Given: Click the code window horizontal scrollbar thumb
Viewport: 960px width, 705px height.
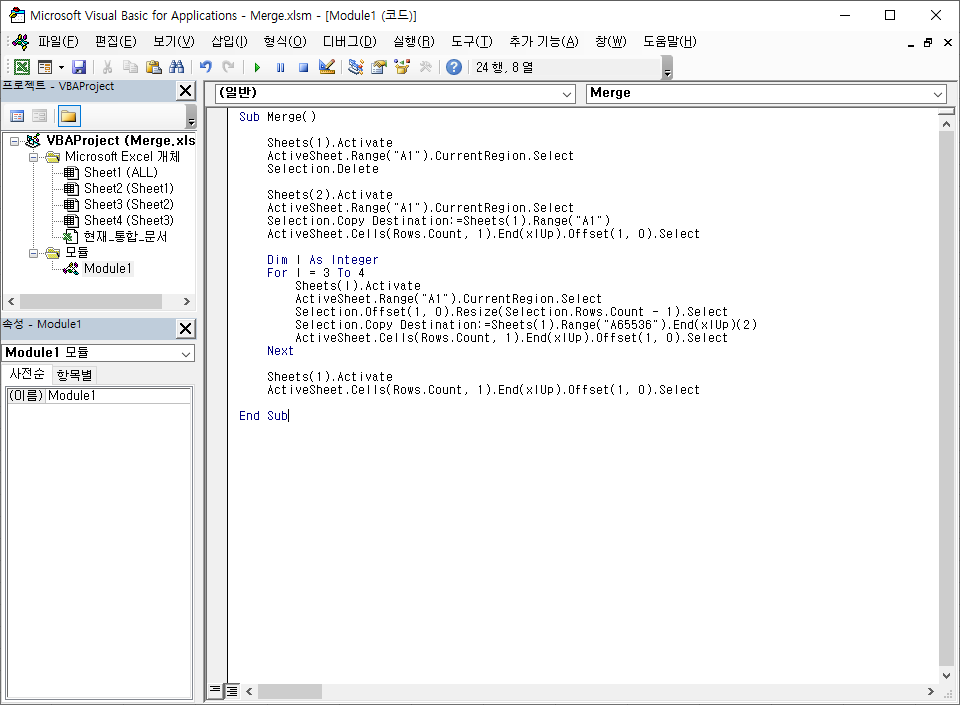Looking at the screenshot, I should 290,691.
